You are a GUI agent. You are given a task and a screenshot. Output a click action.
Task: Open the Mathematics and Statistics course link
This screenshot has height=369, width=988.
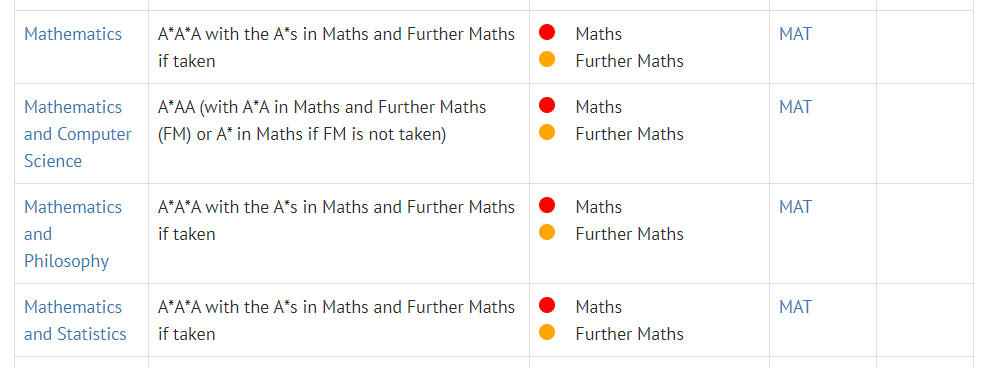75,320
